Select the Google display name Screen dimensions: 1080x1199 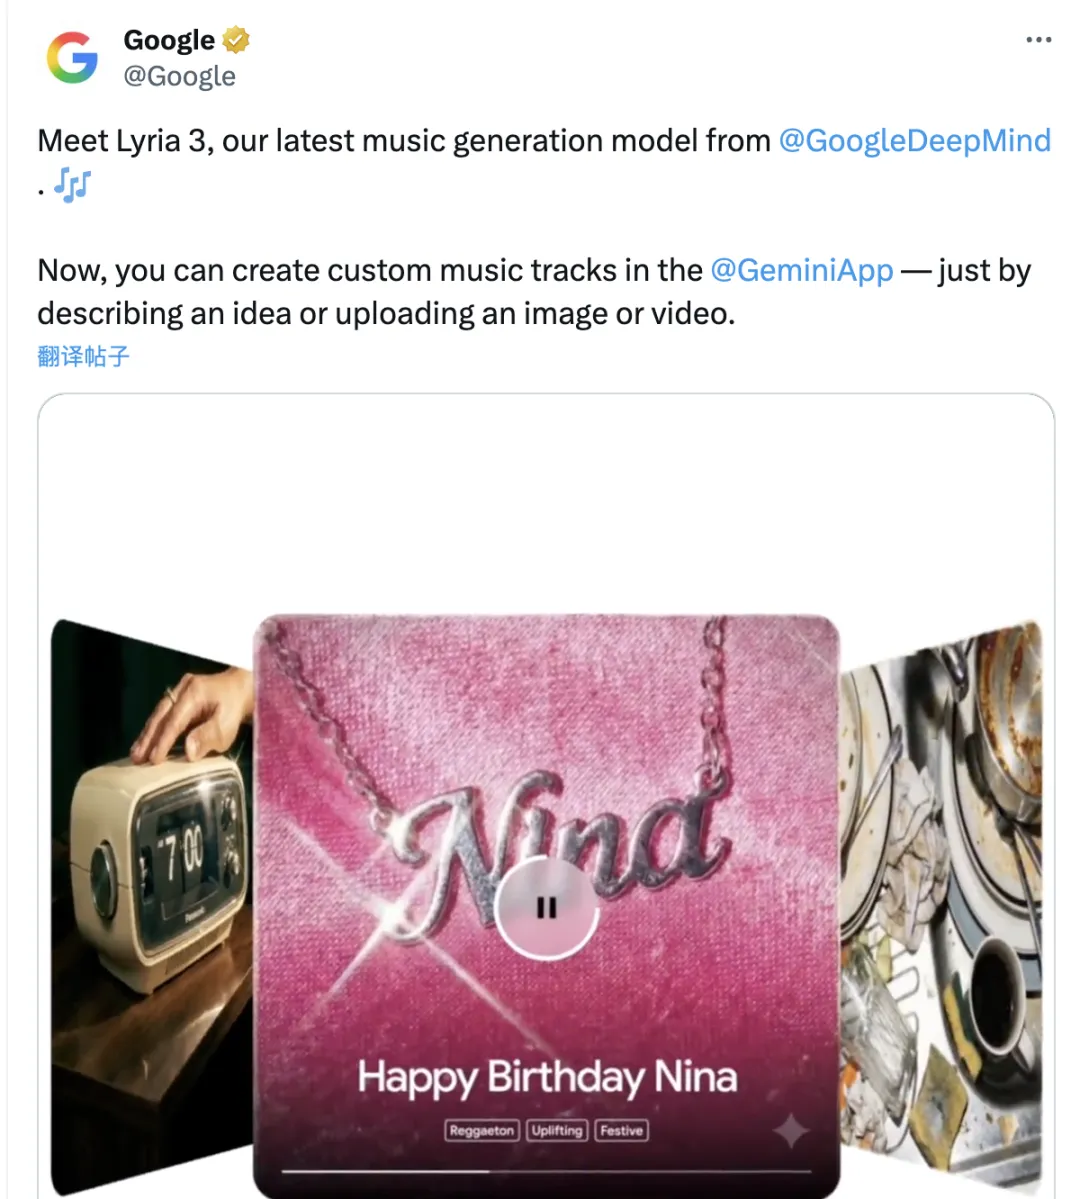pyautogui.click(x=169, y=40)
